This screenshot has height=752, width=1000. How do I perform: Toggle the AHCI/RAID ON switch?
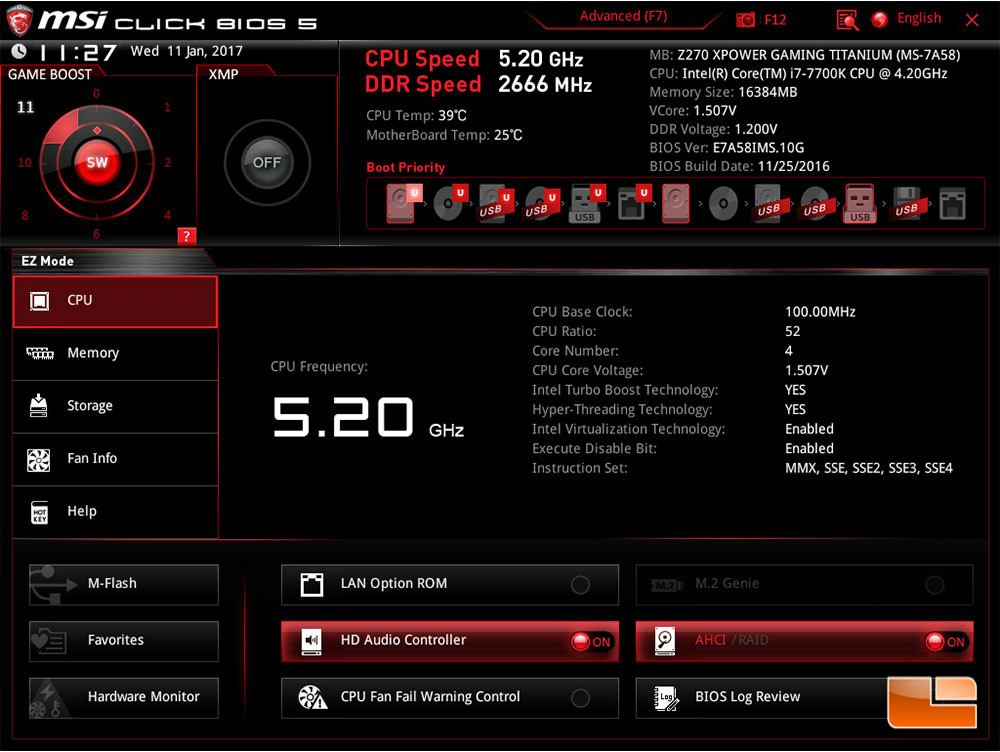pyautogui.click(x=946, y=642)
